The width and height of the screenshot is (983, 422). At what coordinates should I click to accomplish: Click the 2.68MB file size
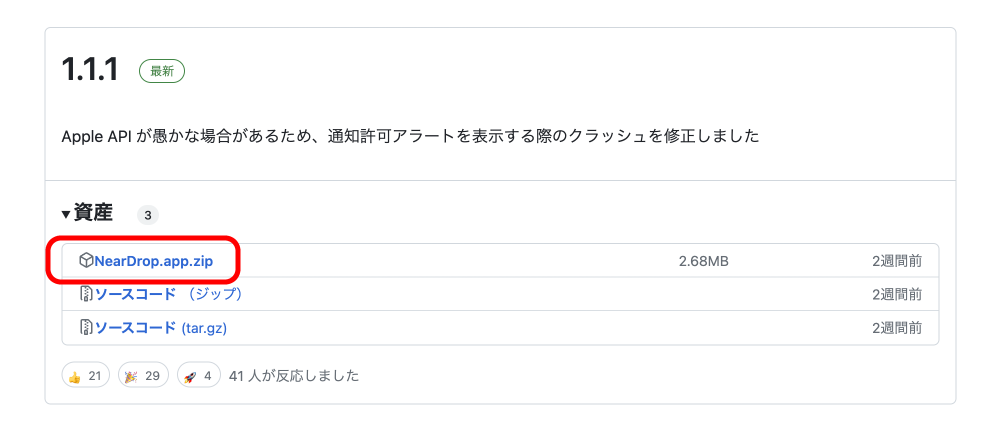pos(703,261)
